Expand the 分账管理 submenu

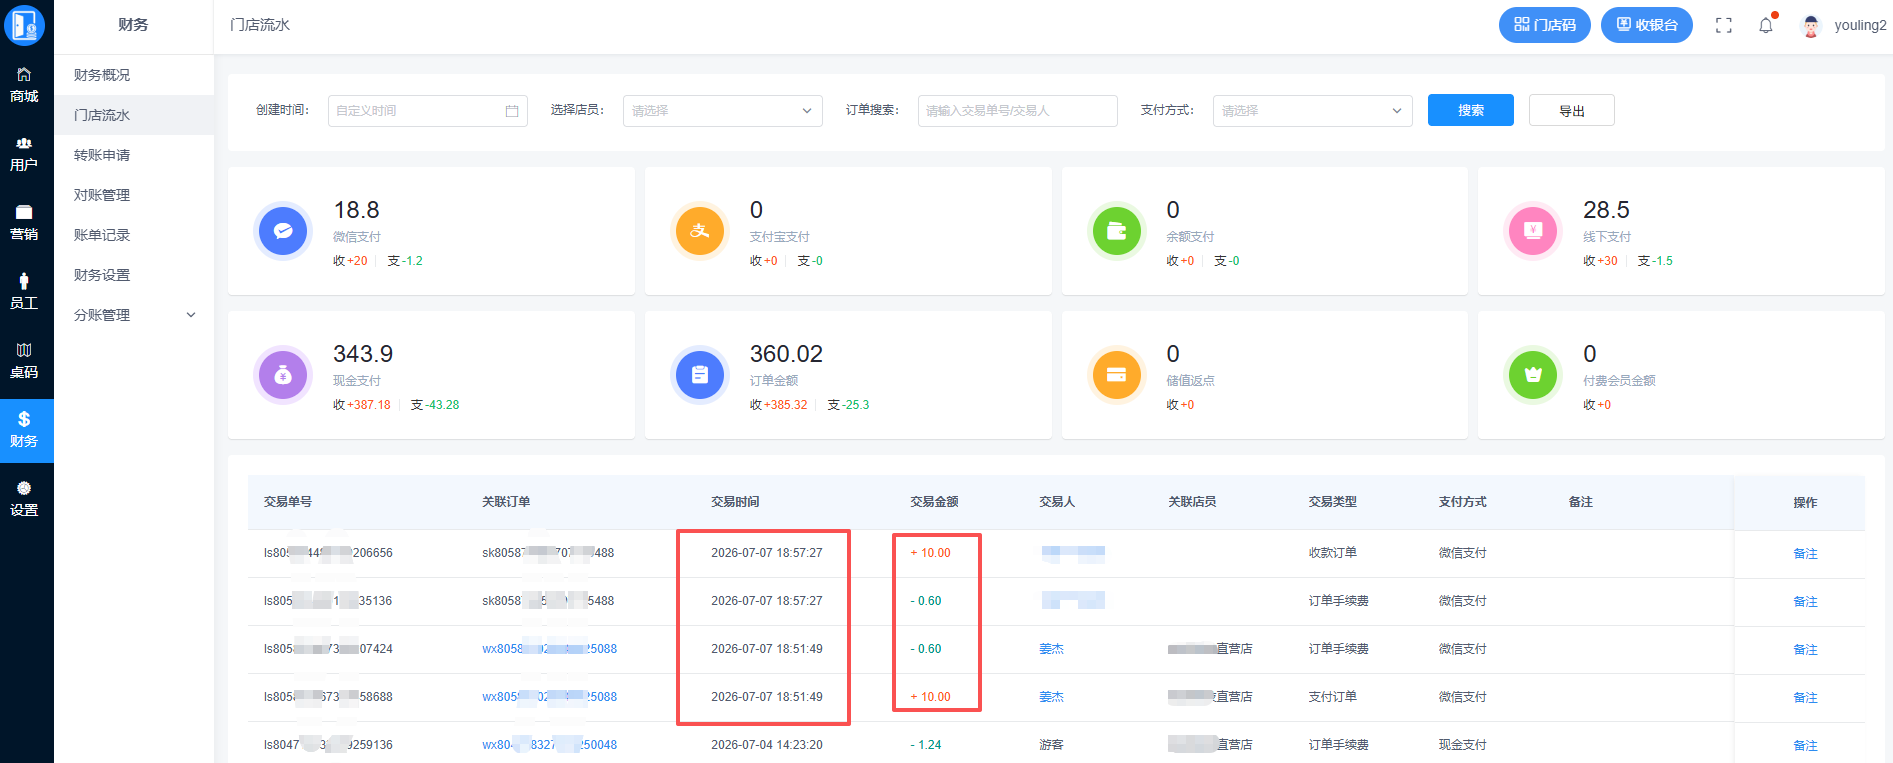pyautogui.click(x=134, y=315)
